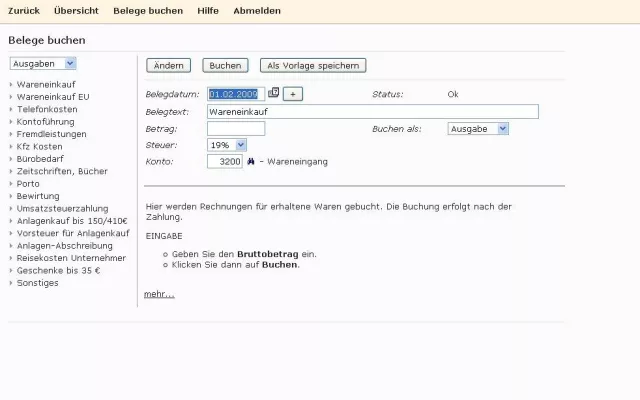
Task: Open the Hilfe menu
Action: (x=208, y=11)
